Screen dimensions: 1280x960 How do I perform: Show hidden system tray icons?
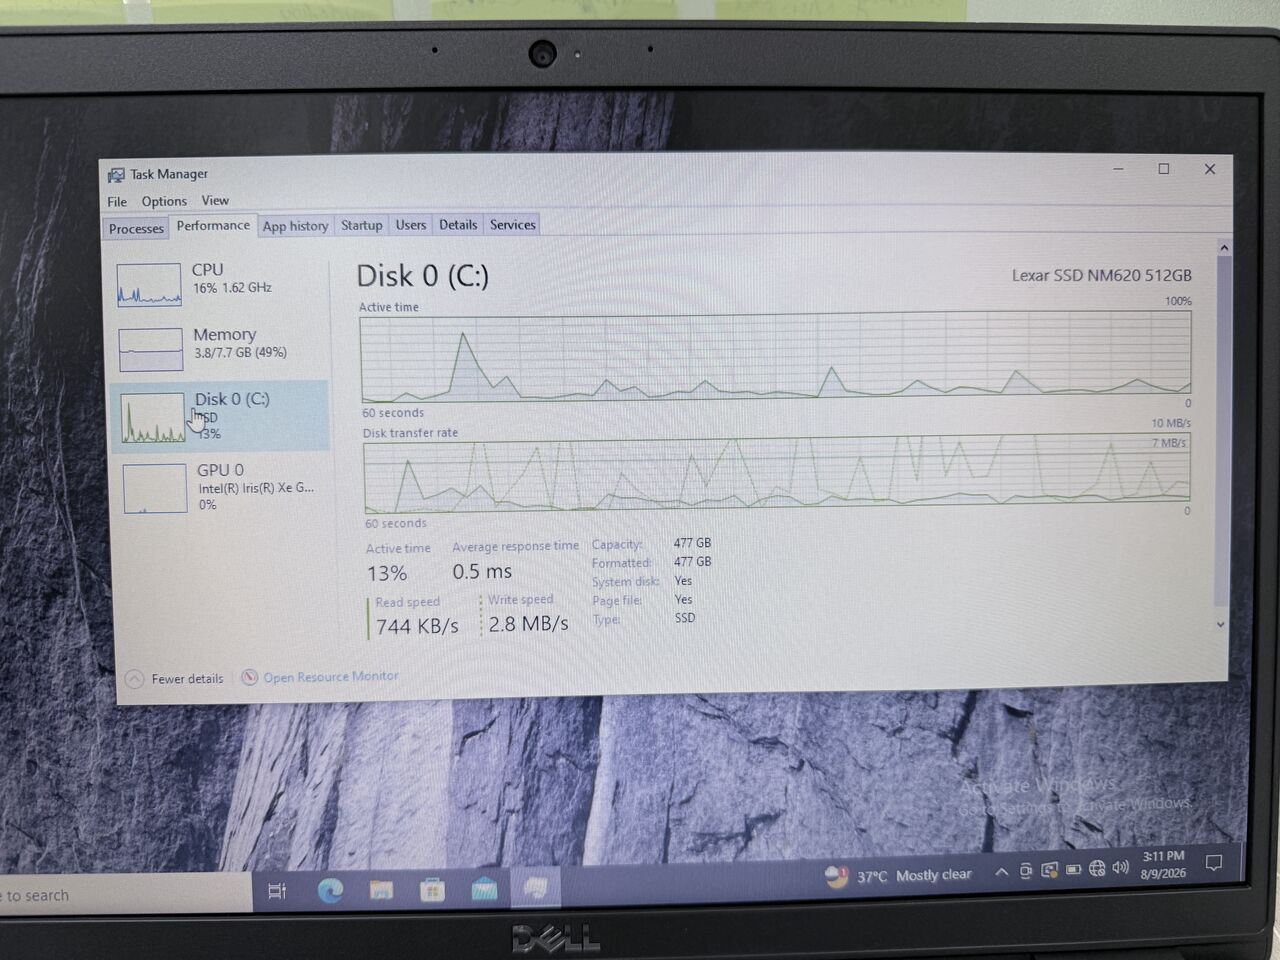click(1001, 872)
